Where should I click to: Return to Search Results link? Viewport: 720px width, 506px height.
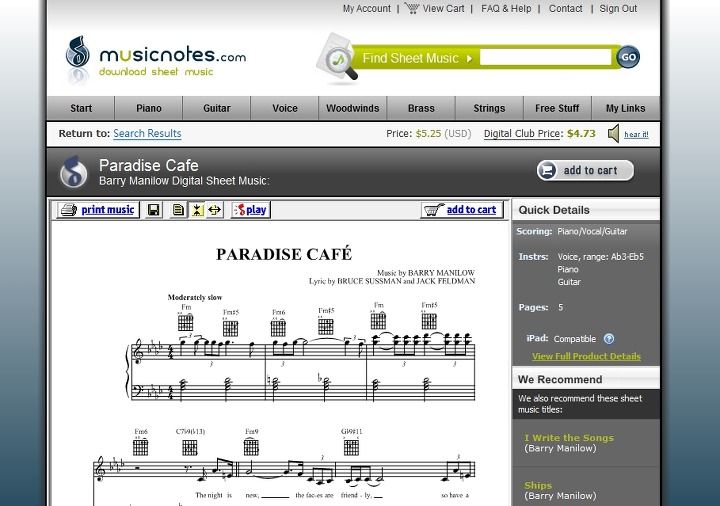pyautogui.click(x=147, y=134)
